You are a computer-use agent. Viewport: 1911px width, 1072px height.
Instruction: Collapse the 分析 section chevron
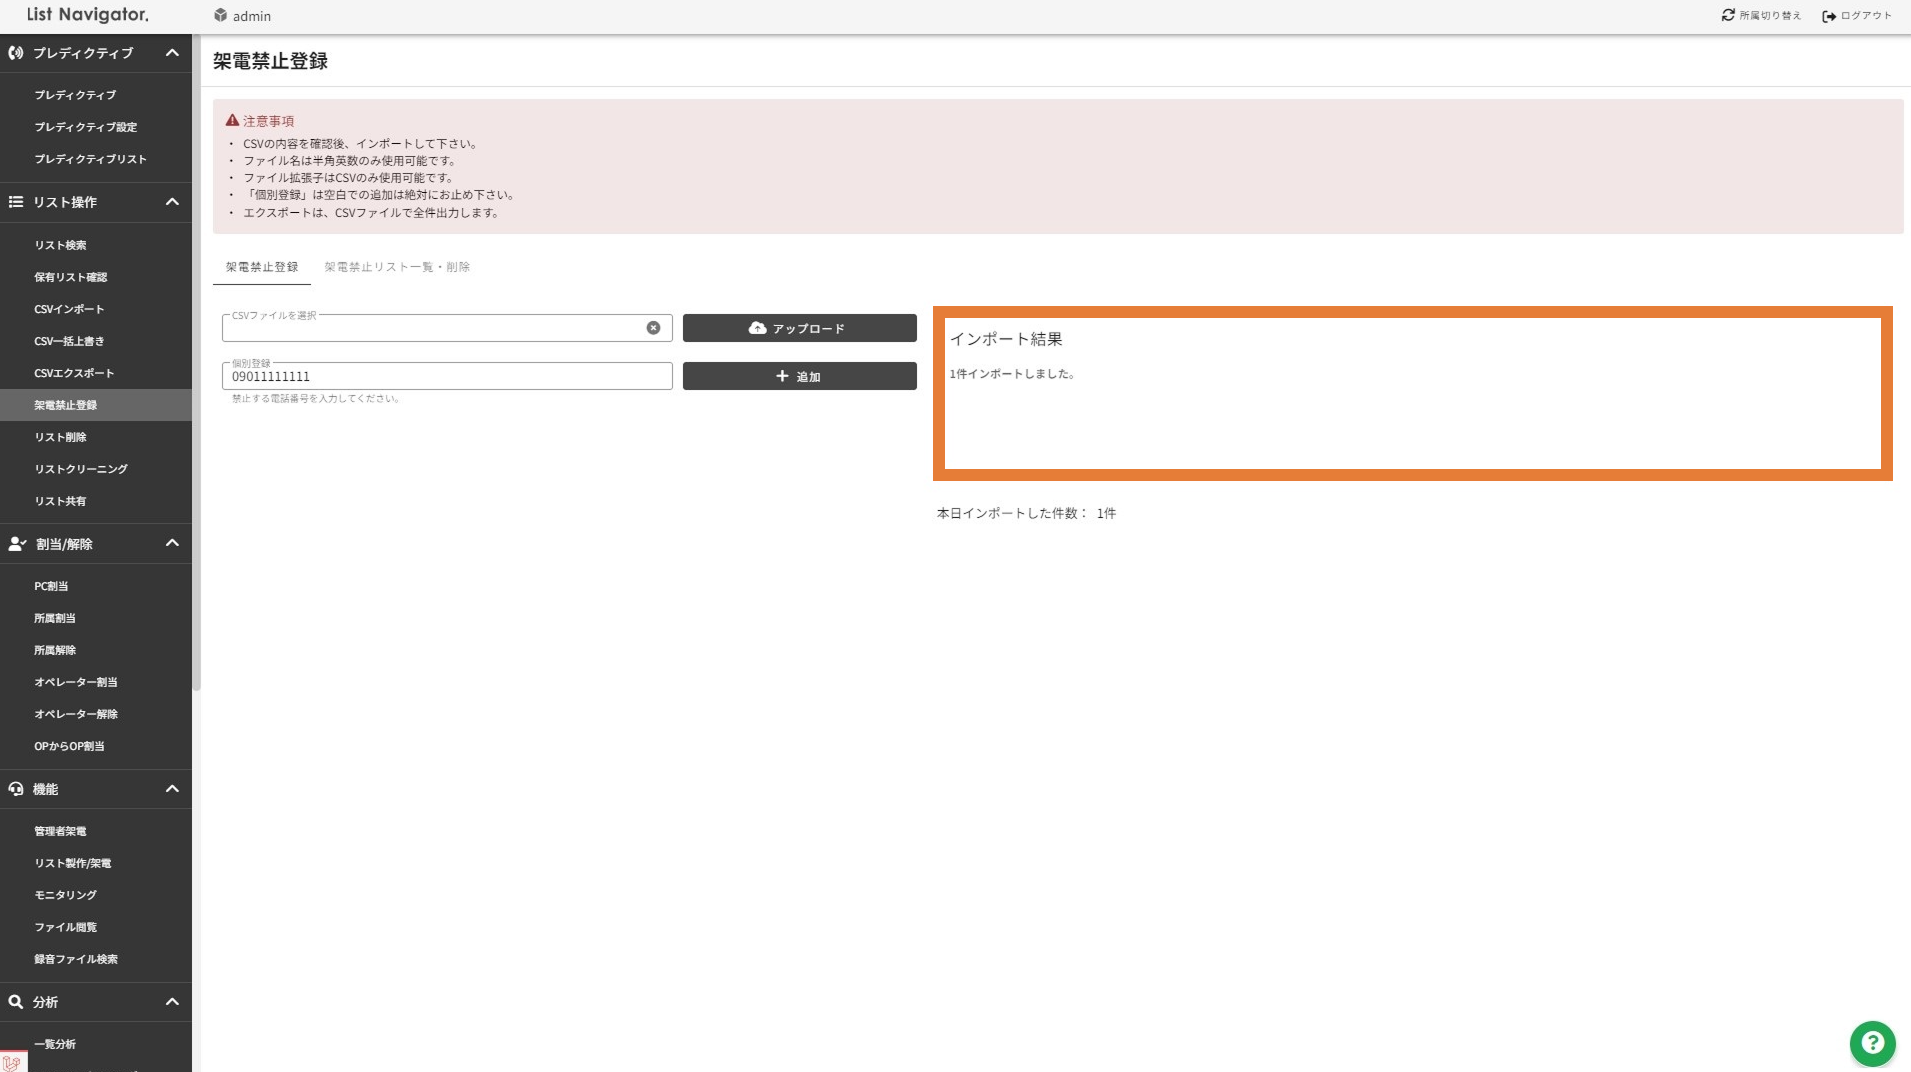point(172,1002)
